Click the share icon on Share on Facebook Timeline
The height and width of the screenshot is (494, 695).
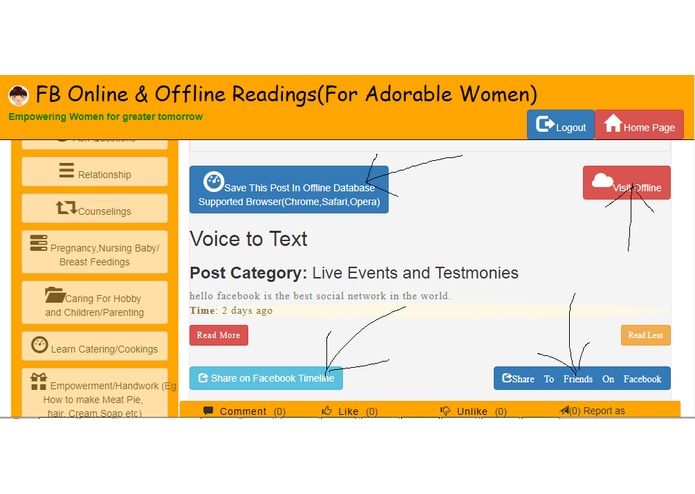(203, 378)
